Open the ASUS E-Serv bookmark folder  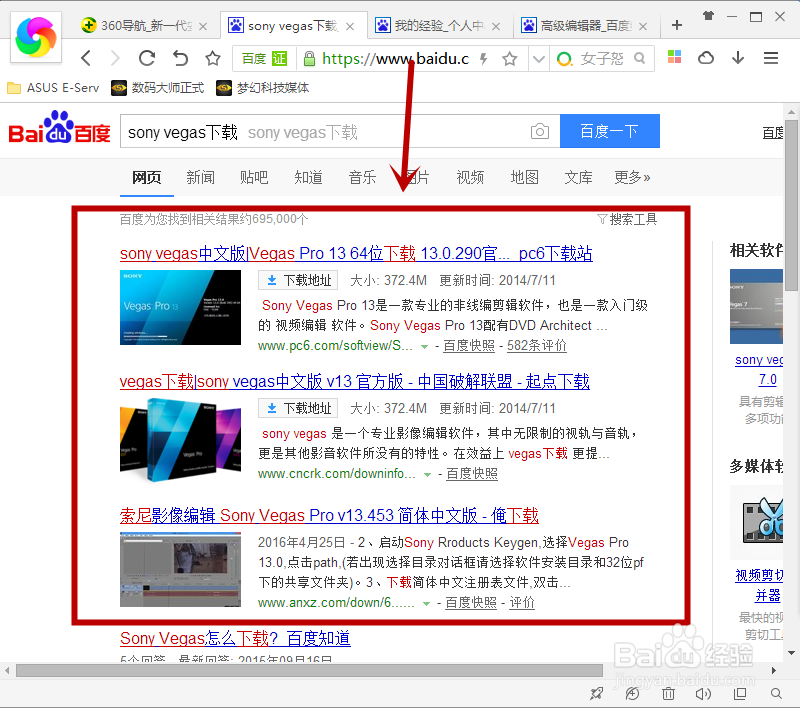pos(53,88)
